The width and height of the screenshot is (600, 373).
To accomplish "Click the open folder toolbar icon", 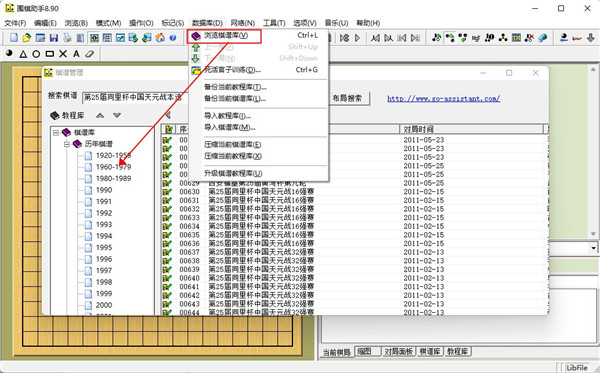I will point(26,37).
